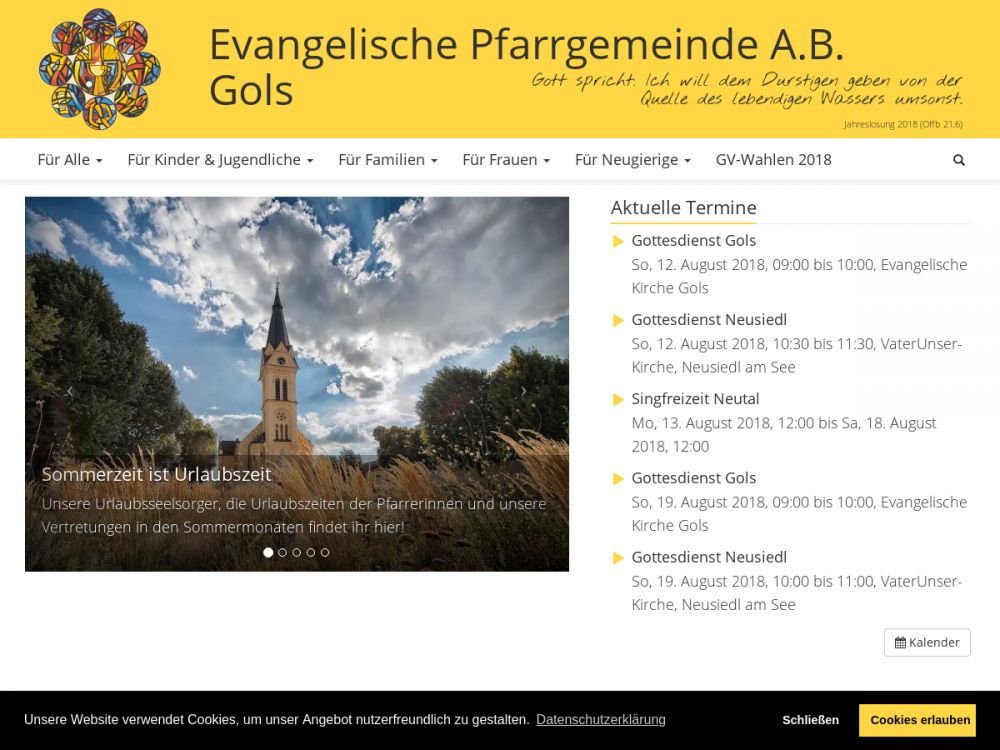1000x750 pixels.
Task: Expand the Für Alle dropdown
Action: pos(70,160)
